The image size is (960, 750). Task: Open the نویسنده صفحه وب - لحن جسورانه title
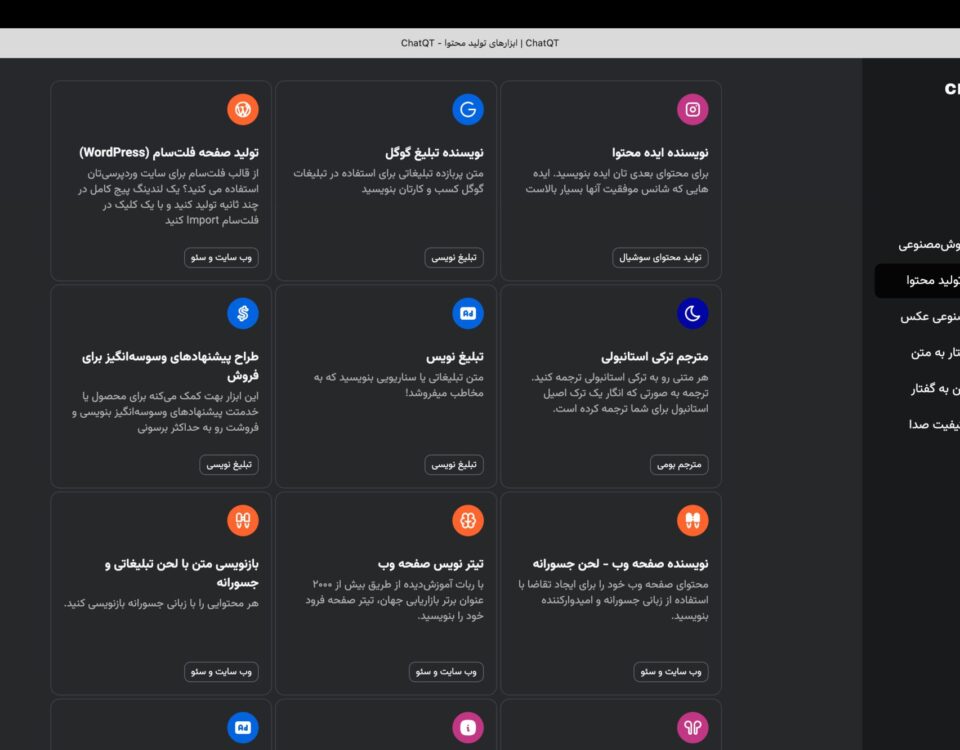point(620,563)
